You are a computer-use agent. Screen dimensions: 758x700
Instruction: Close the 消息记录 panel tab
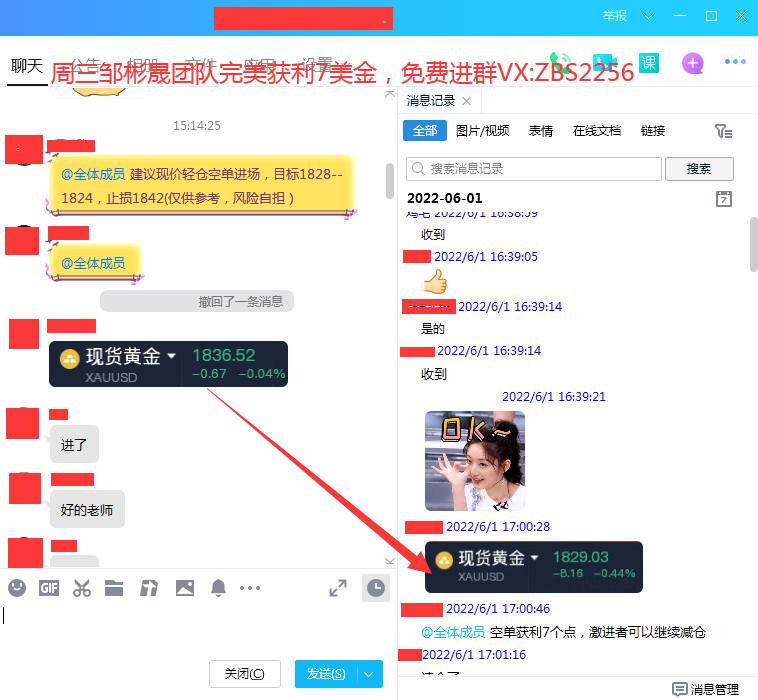[466, 101]
